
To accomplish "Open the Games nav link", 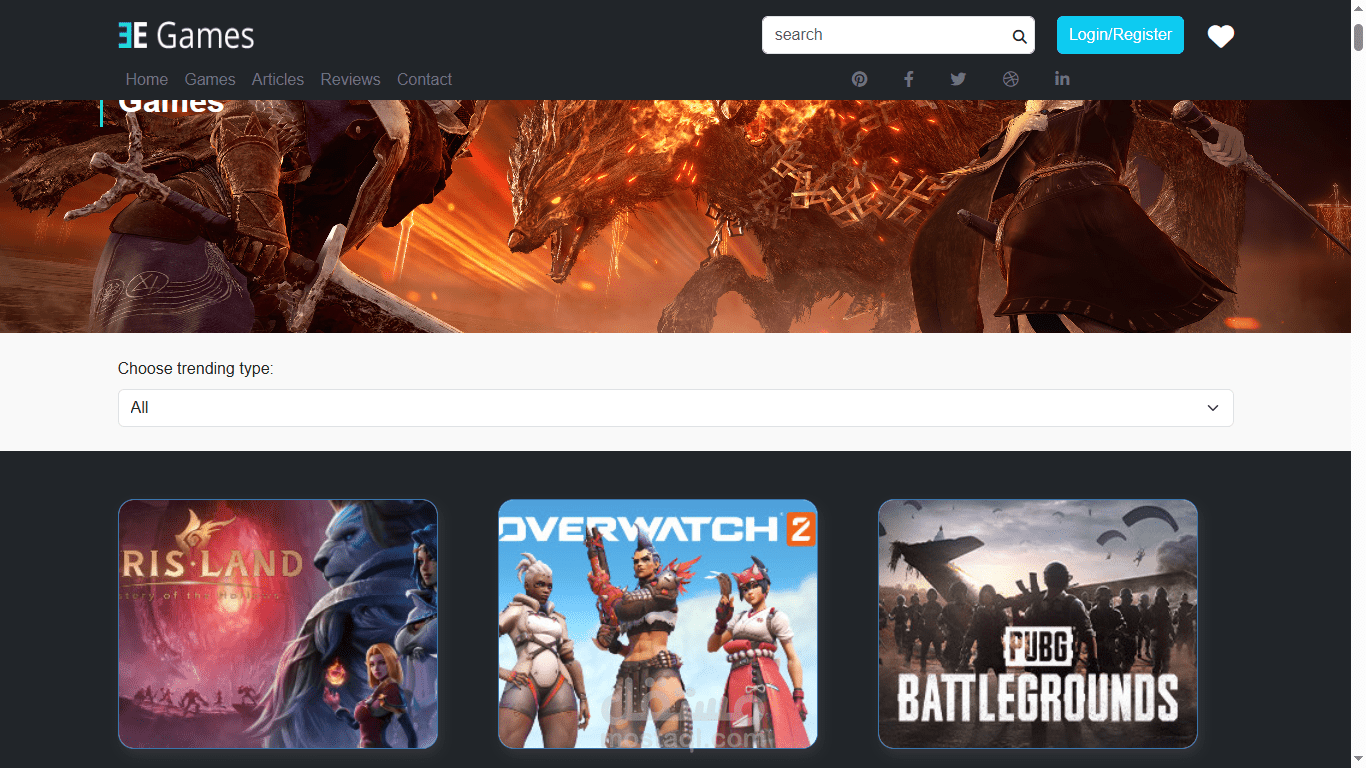I will [x=210, y=79].
